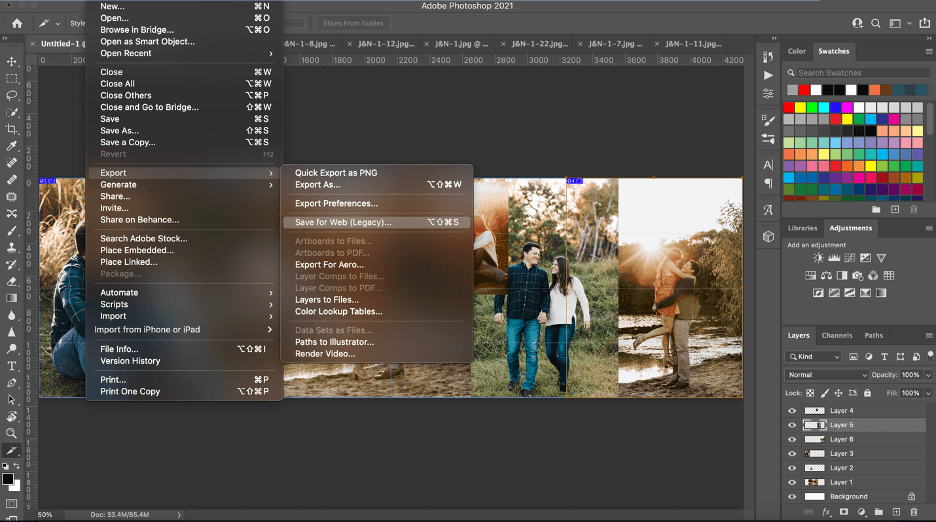
Task: Toggle lock transparent pixels icon
Action: [810, 393]
